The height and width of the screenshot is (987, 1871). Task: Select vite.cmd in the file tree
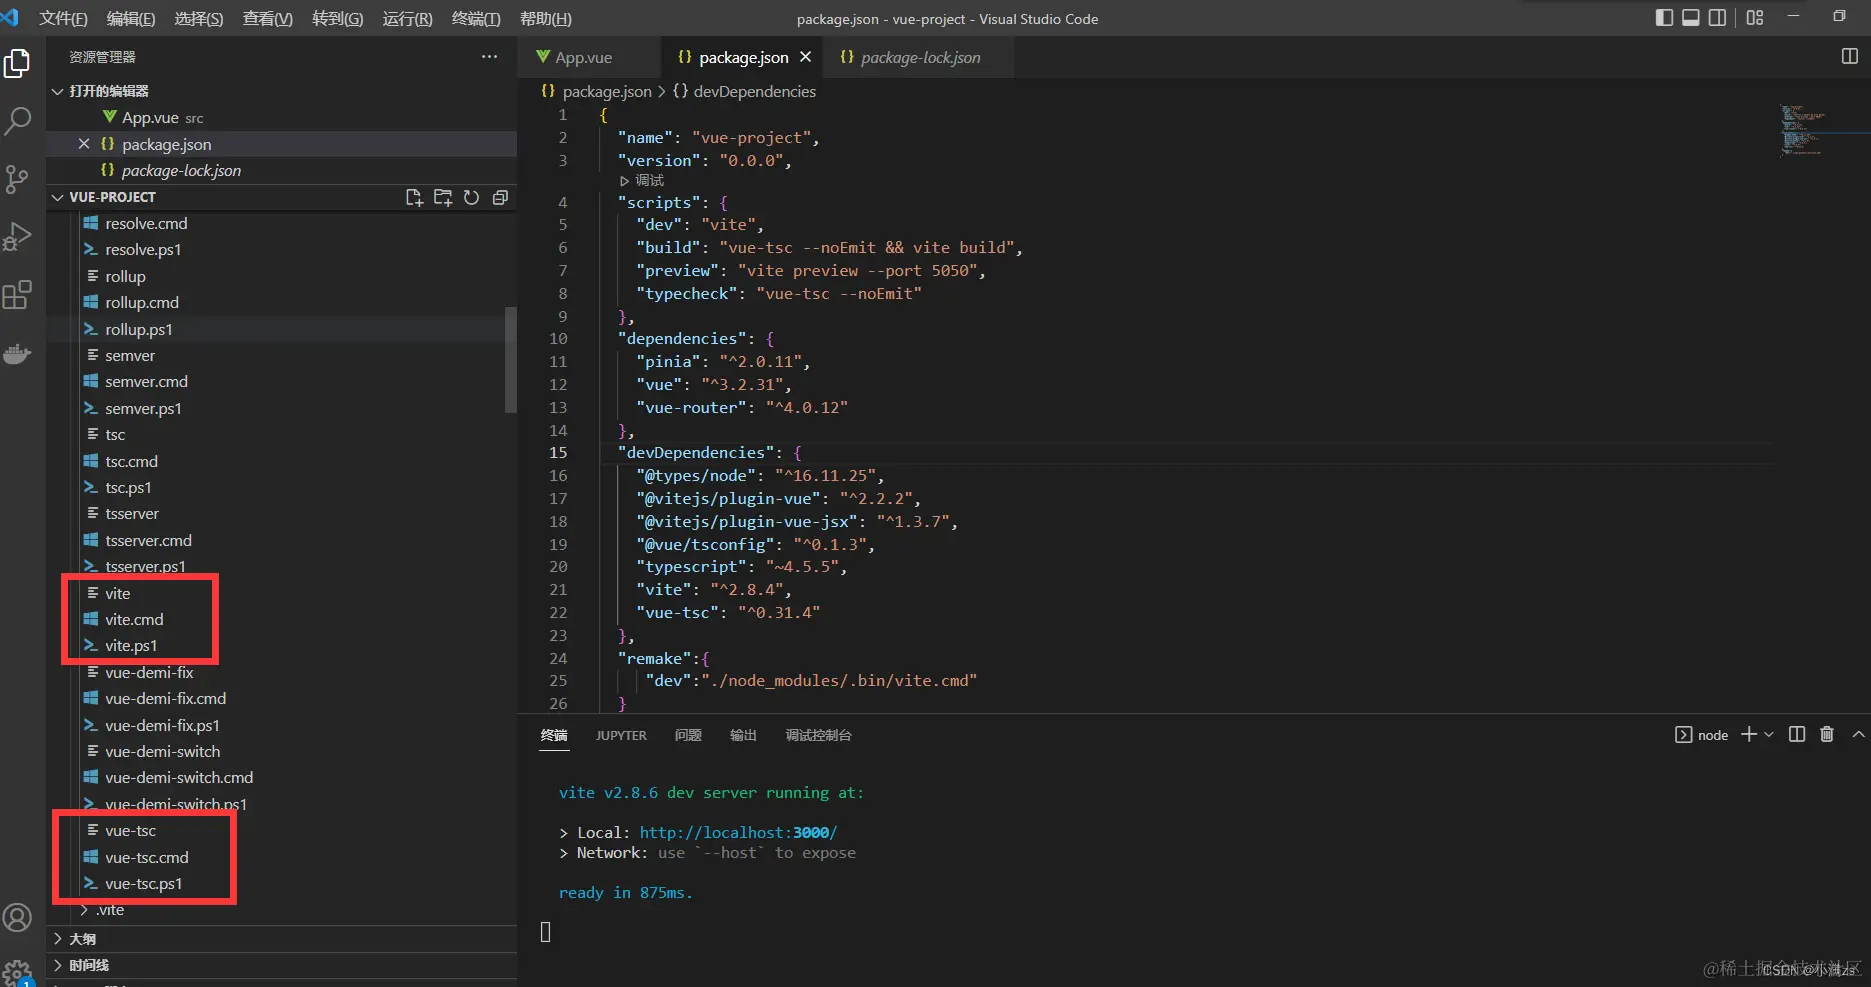134,619
